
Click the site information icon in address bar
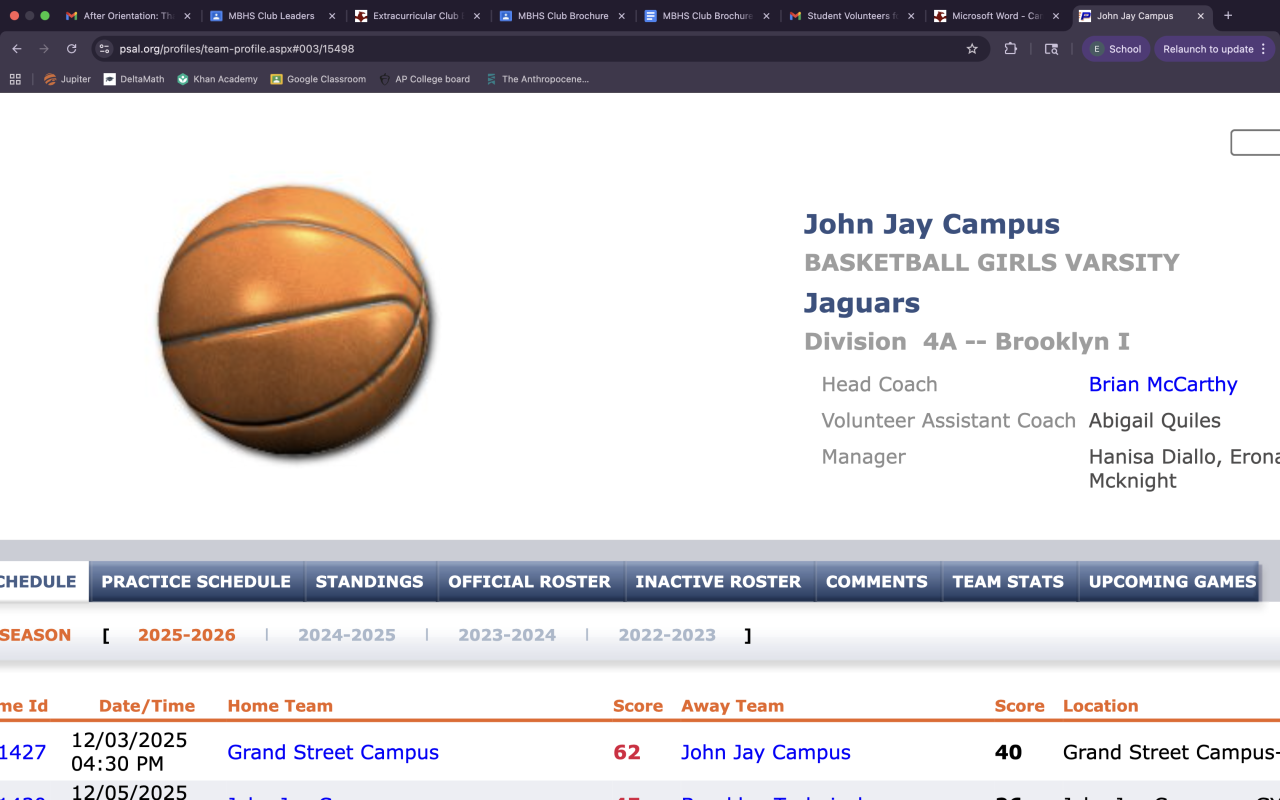coord(104,49)
